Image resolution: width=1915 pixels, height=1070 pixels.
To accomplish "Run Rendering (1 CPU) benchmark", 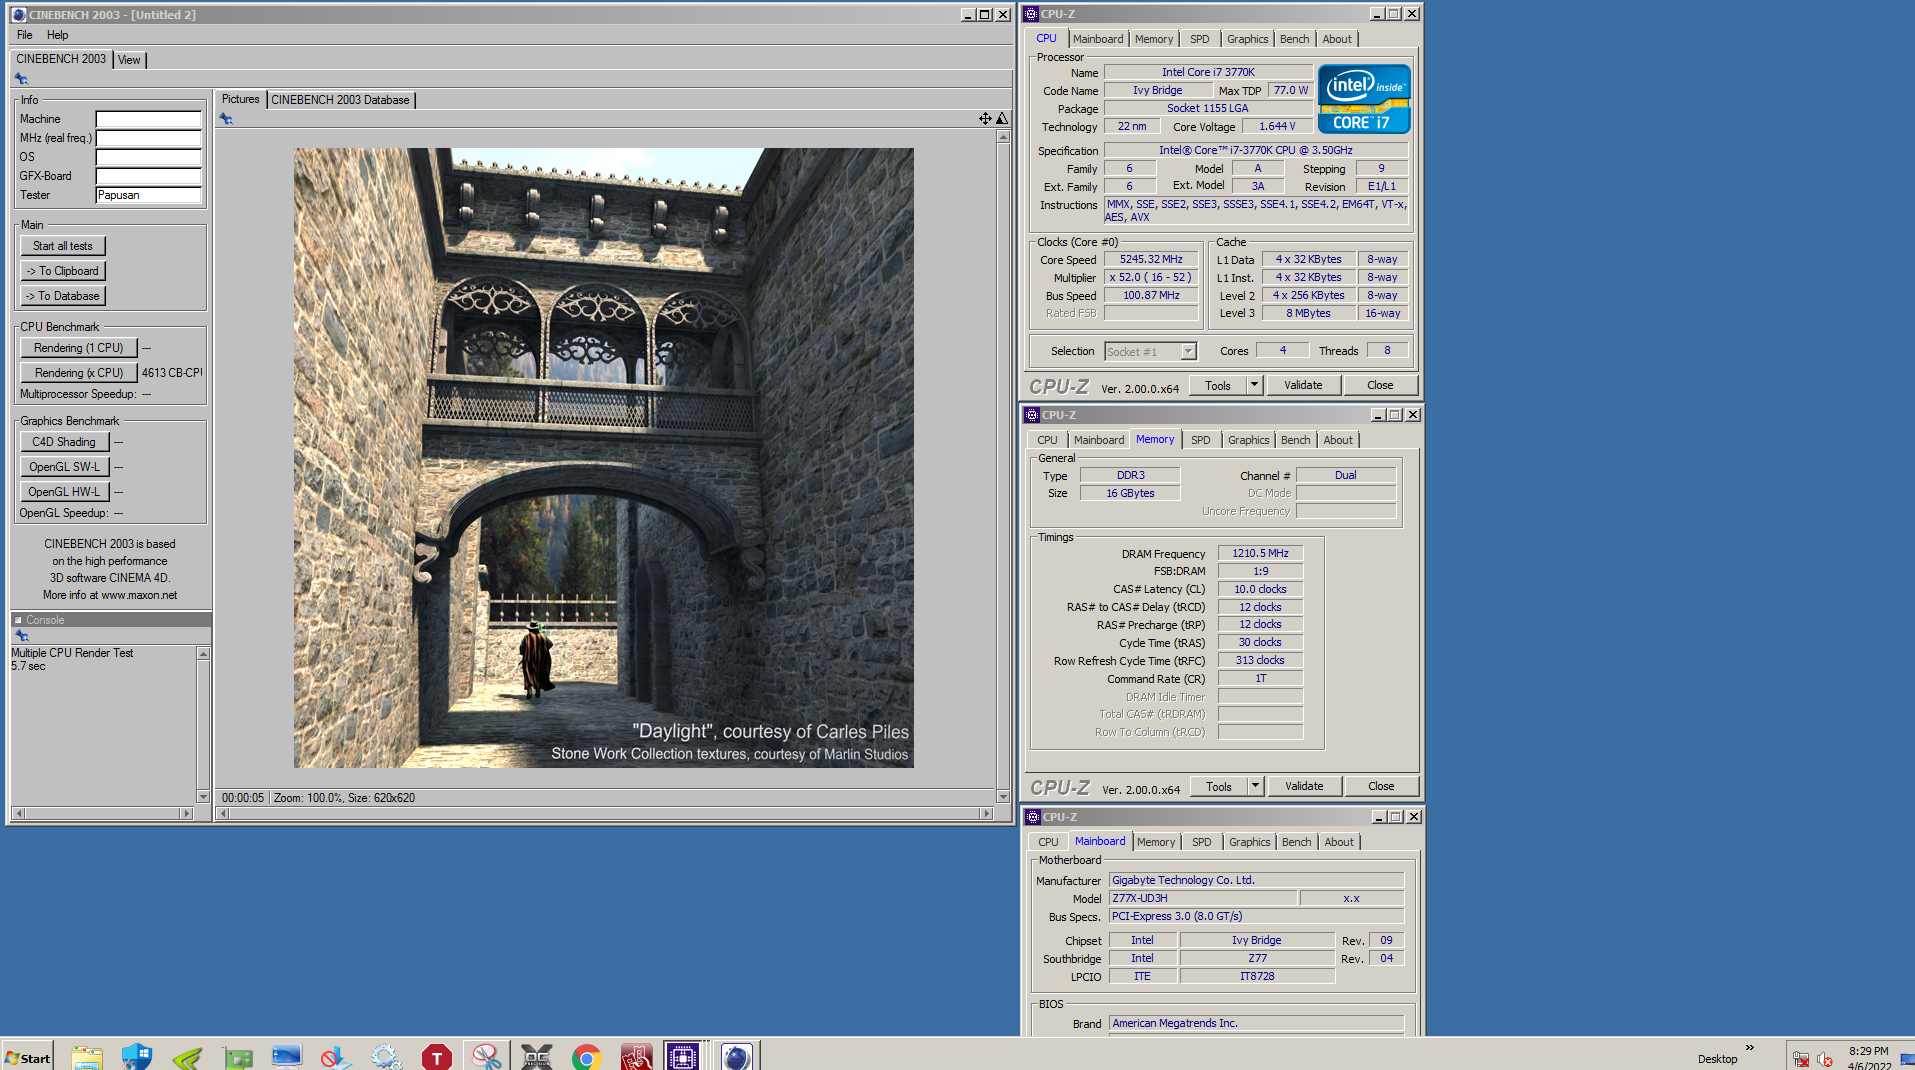I will click(78, 348).
